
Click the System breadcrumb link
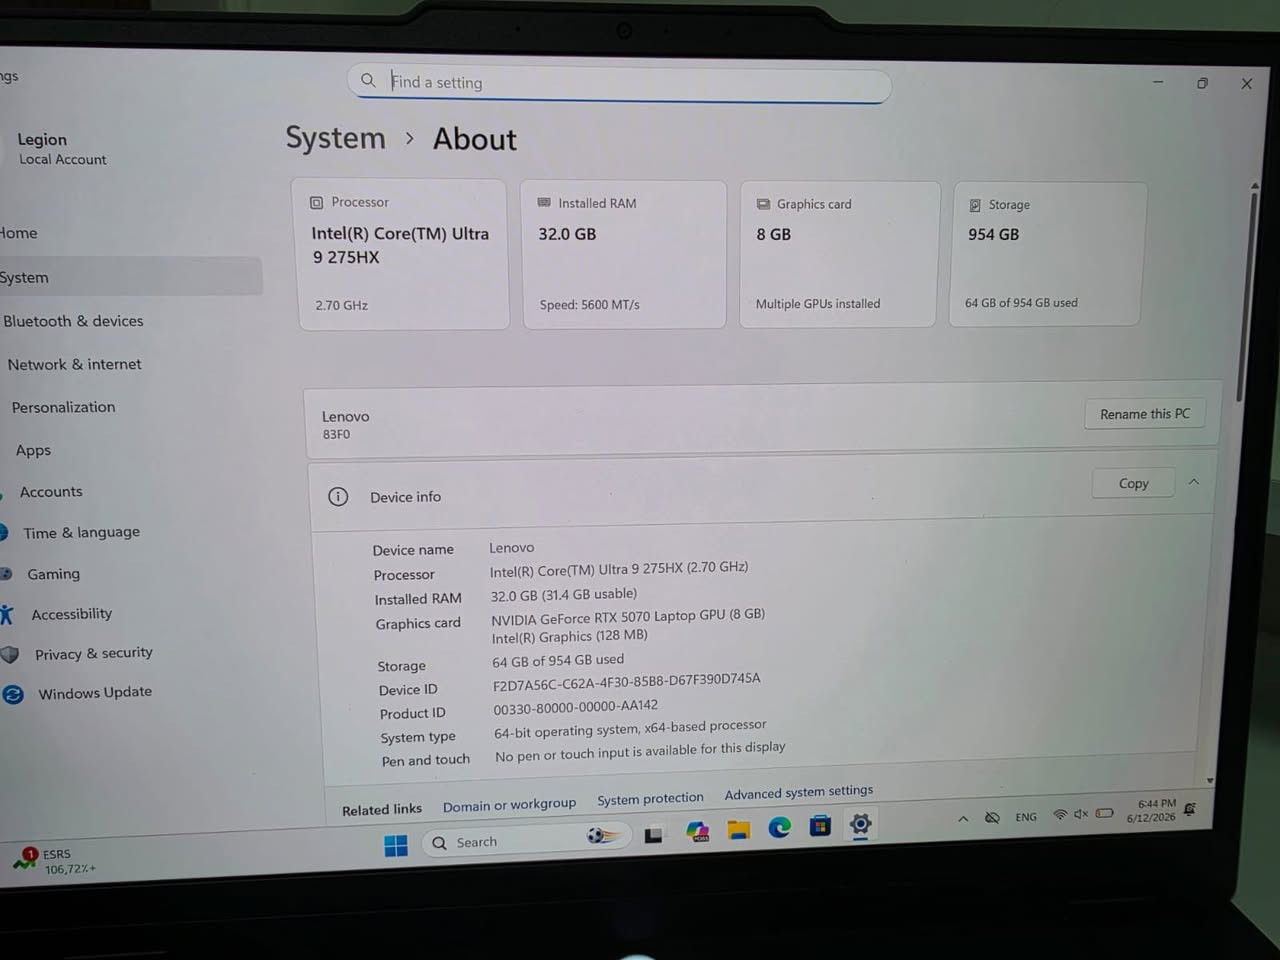click(x=335, y=138)
